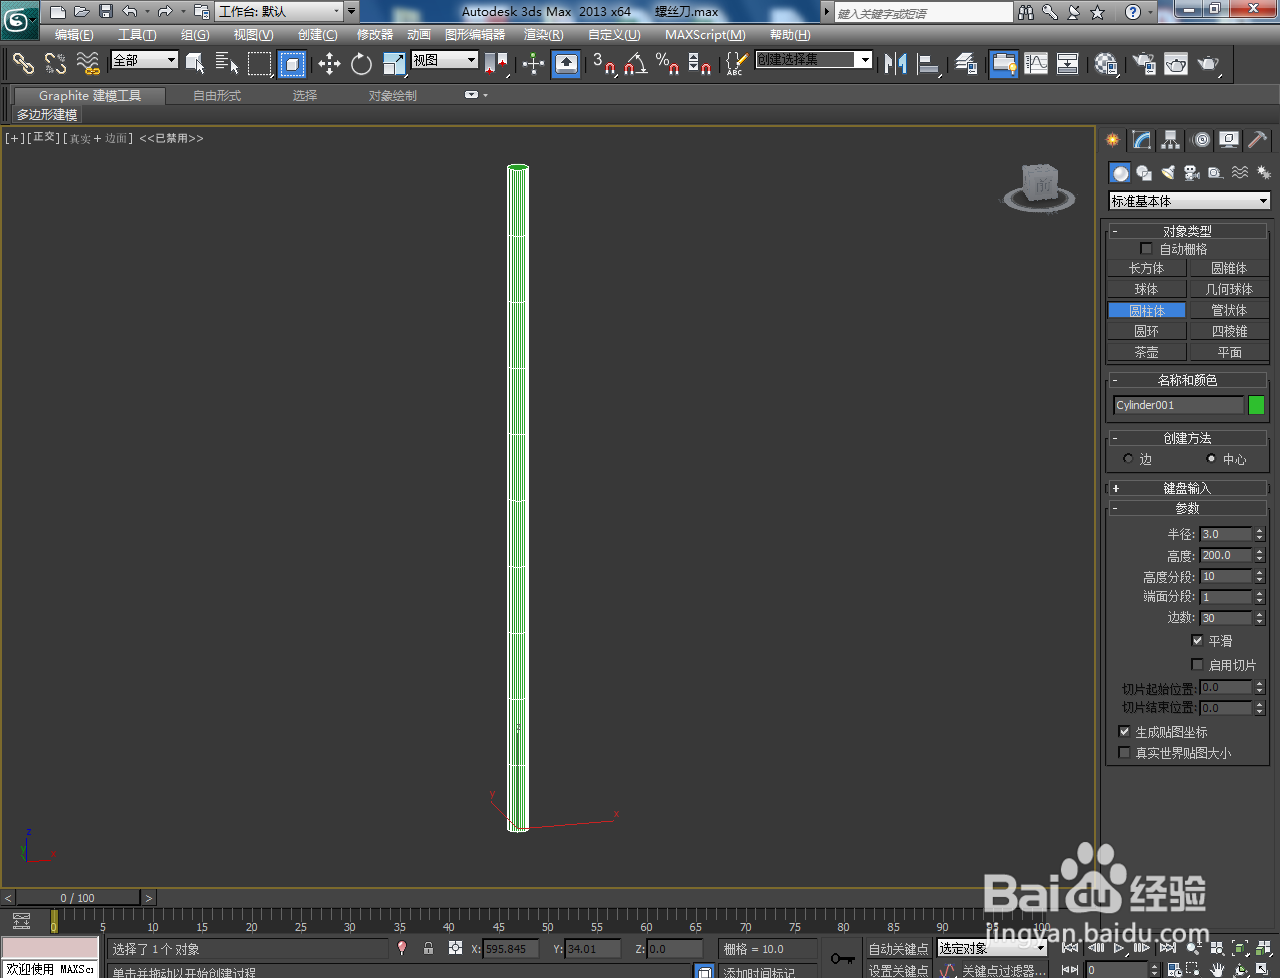Open the Curve Editor icon

[1036, 64]
